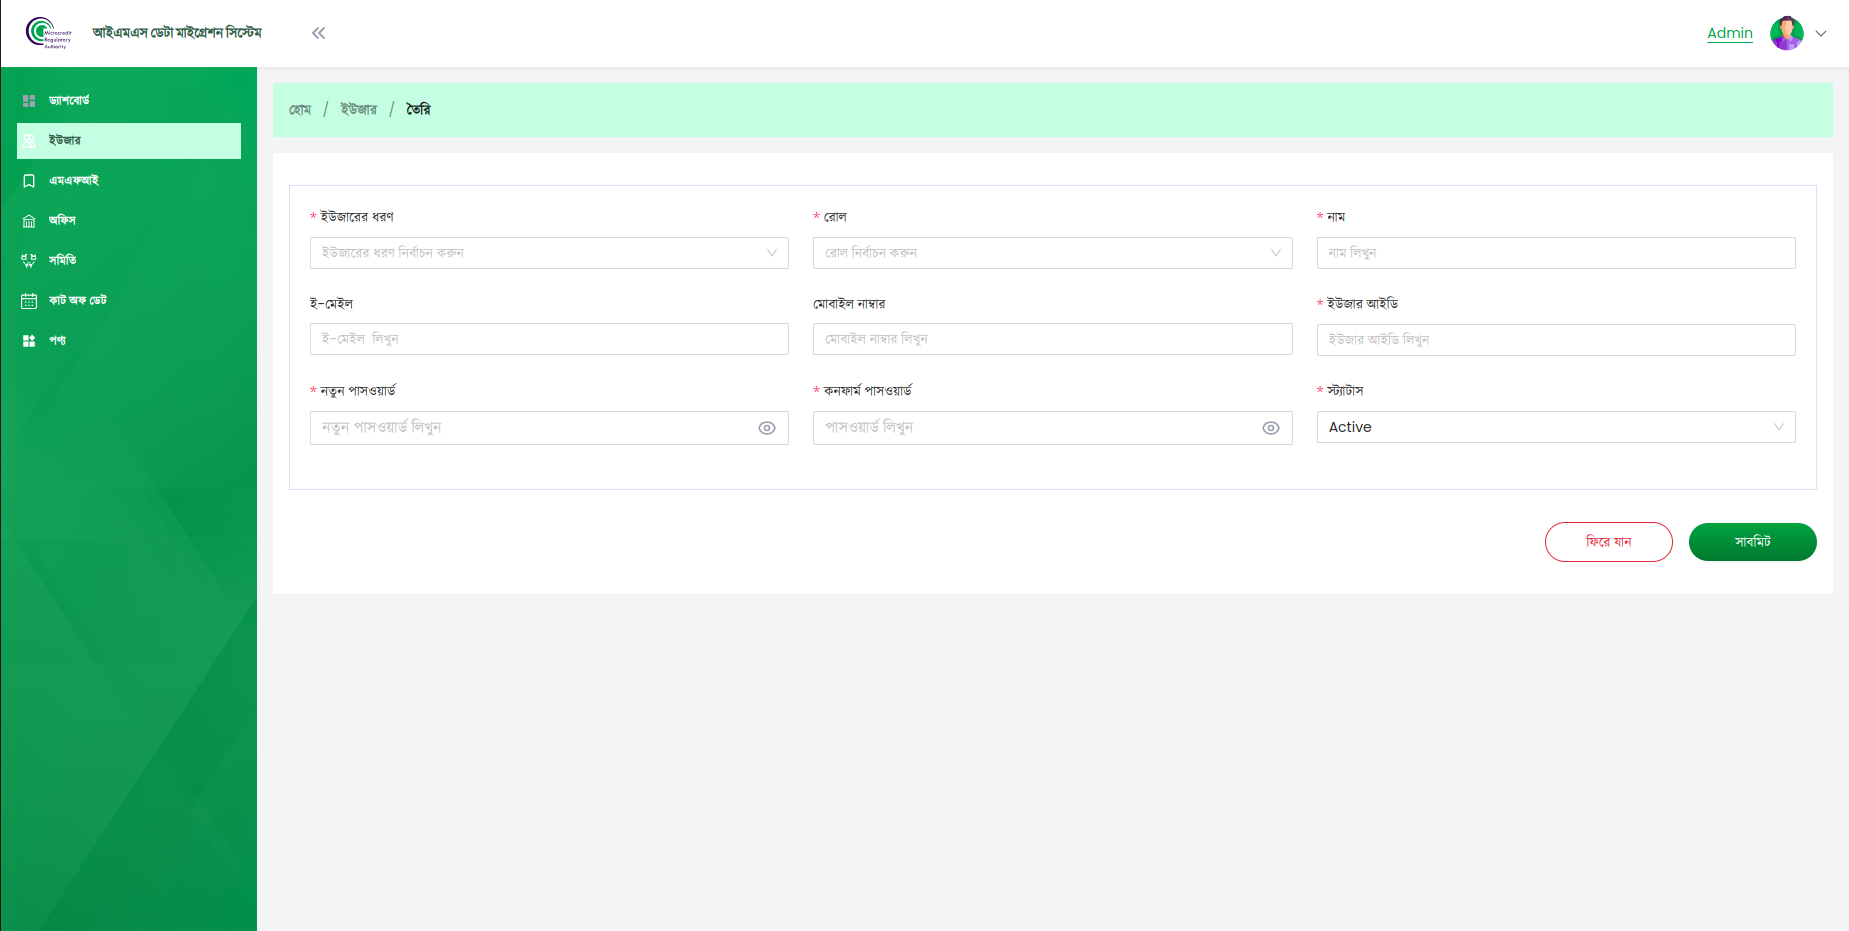Click the ই-মেইল input field
Image resolution: width=1849 pixels, height=931 pixels.
coord(548,339)
